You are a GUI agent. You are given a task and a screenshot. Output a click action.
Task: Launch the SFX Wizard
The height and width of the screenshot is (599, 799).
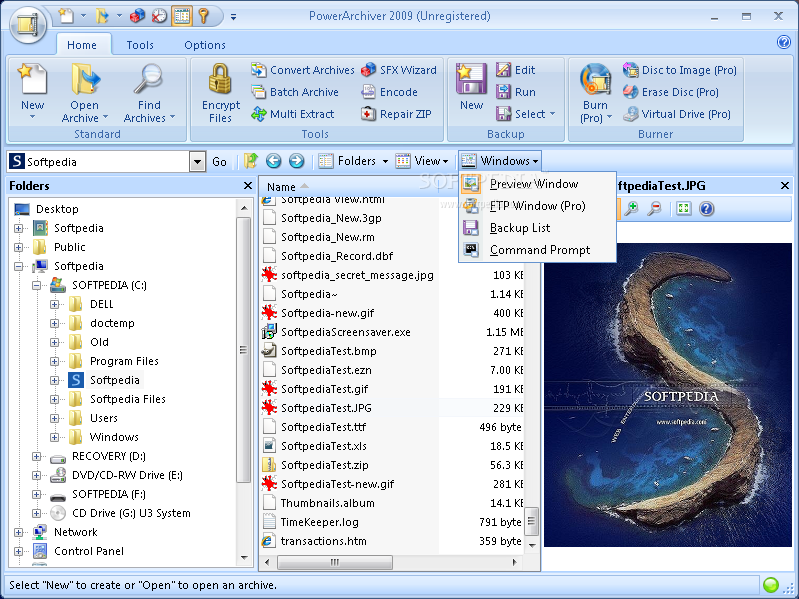[398, 70]
